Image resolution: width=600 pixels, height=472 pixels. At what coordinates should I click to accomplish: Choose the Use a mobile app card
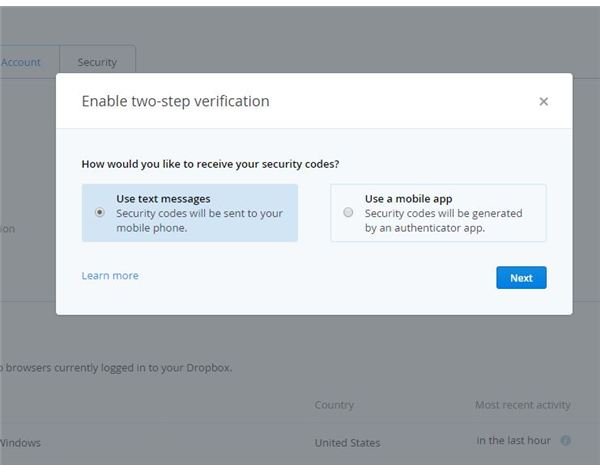coord(438,213)
